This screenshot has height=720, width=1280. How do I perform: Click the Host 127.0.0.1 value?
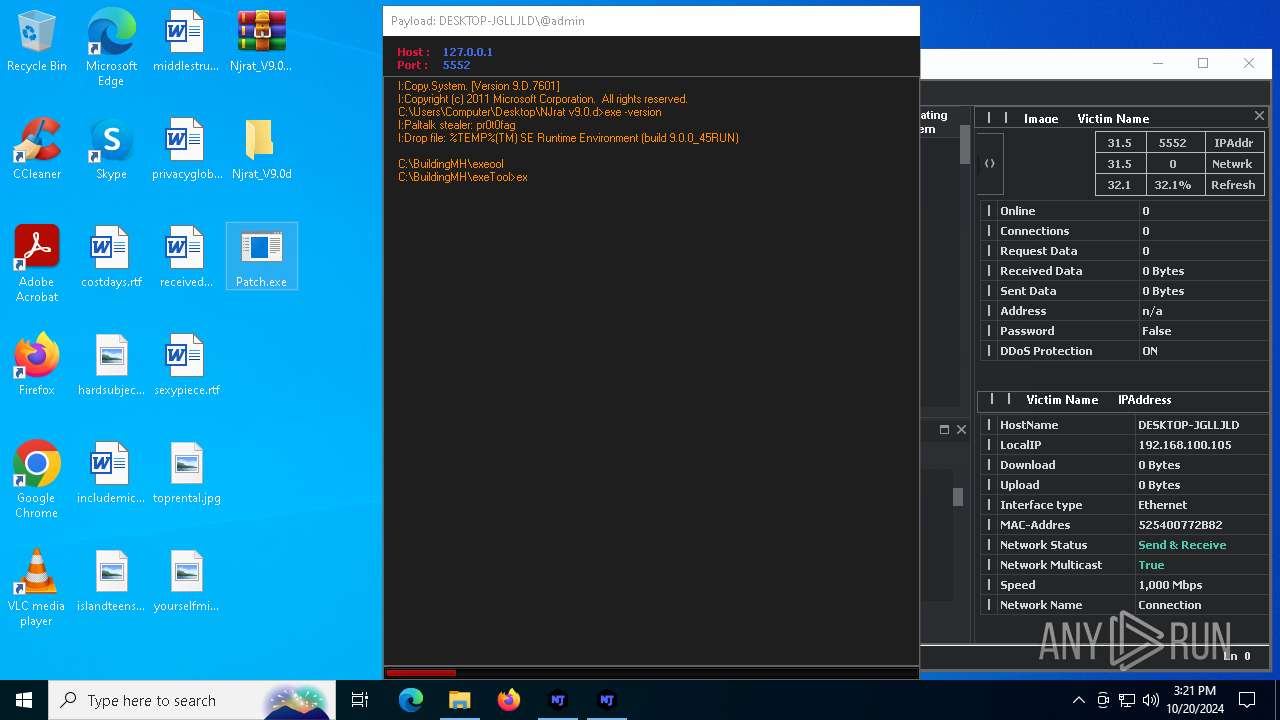pyautogui.click(x=467, y=52)
